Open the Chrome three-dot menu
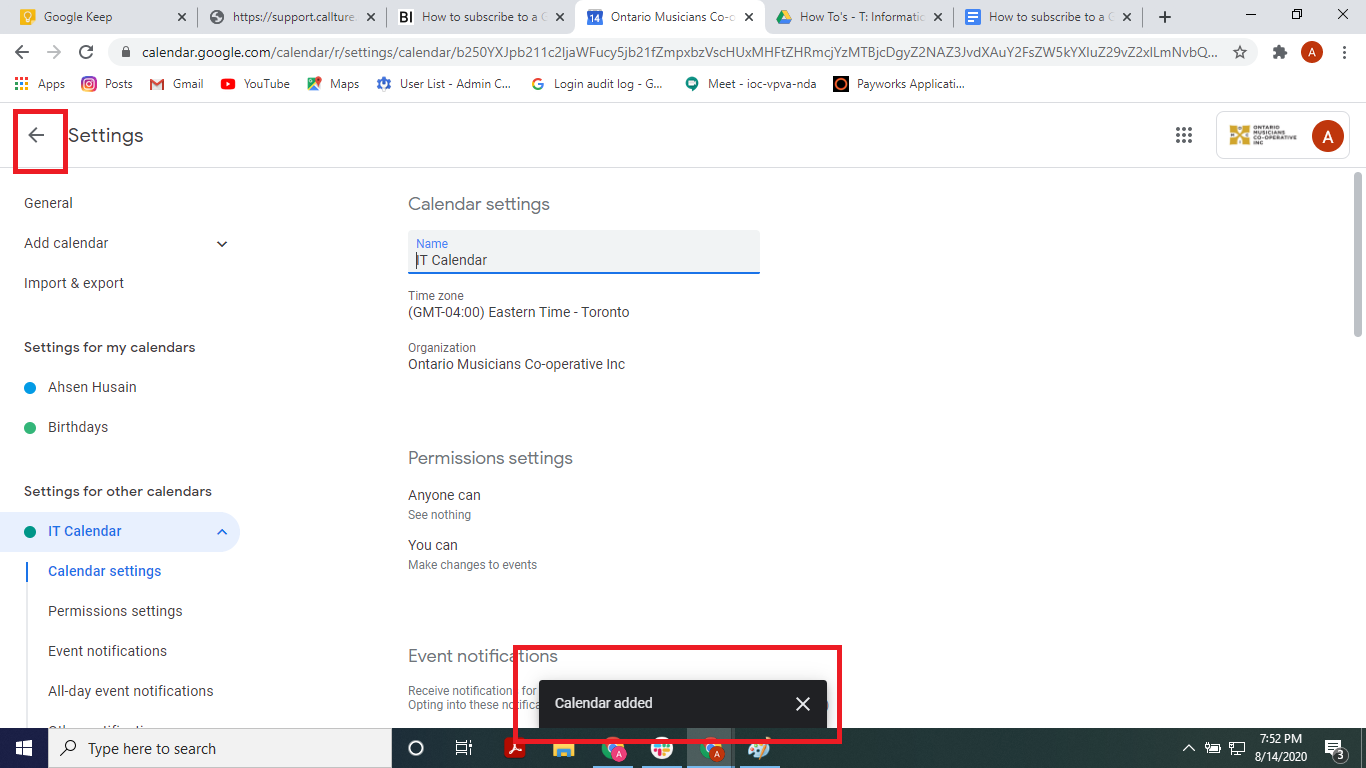The height and width of the screenshot is (768, 1366). (1344, 52)
